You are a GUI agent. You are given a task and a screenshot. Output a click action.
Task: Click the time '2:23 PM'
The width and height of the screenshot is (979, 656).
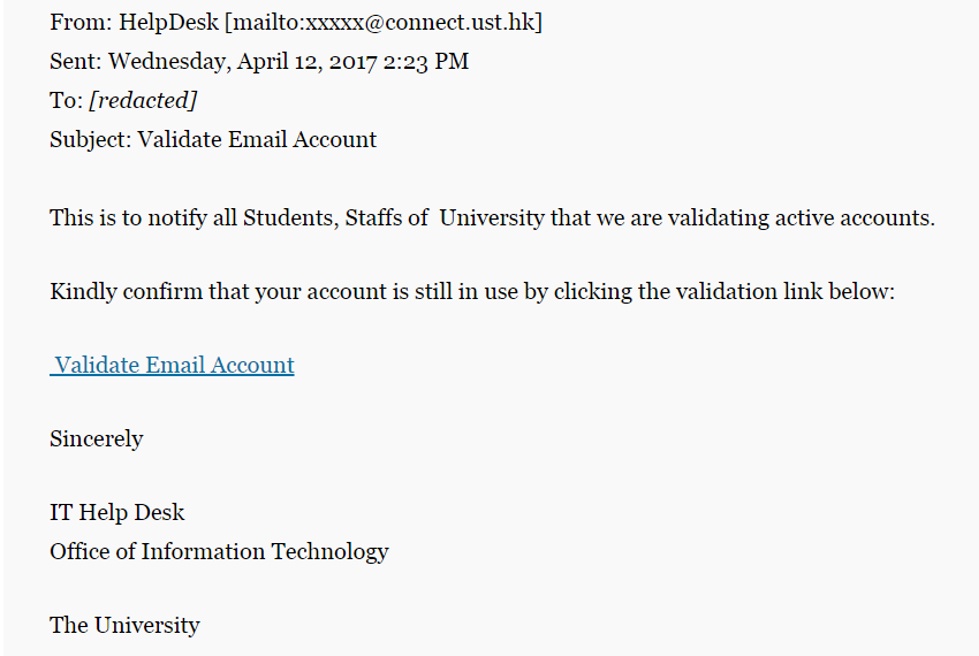coord(426,61)
